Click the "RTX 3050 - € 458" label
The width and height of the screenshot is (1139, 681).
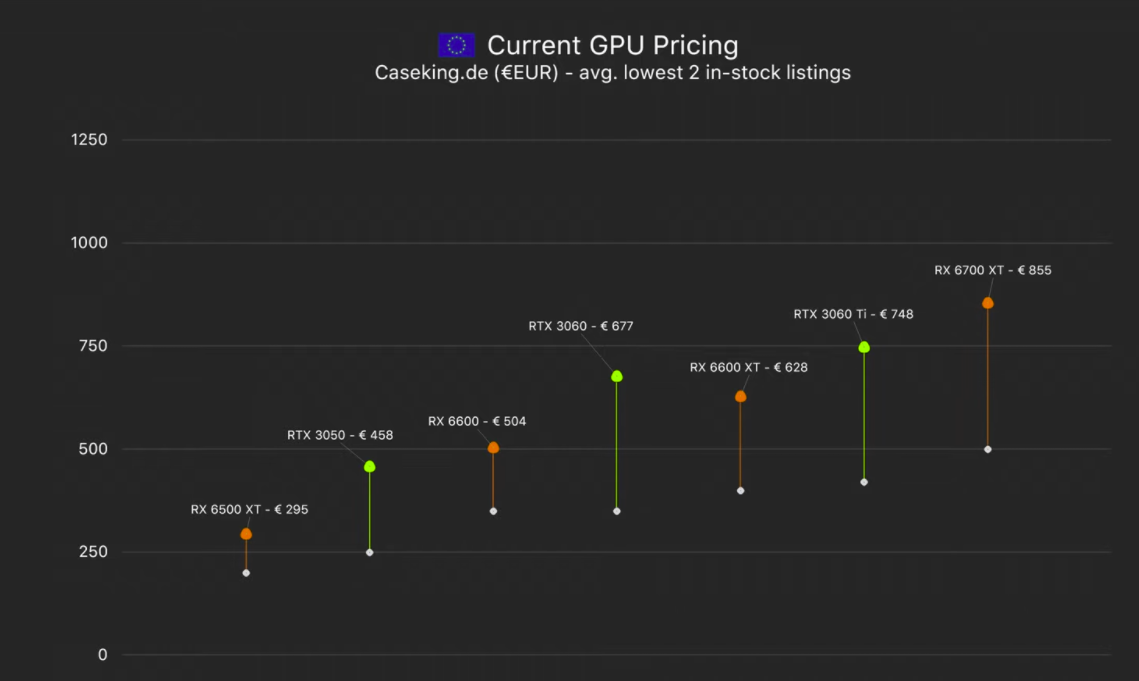[x=339, y=435]
